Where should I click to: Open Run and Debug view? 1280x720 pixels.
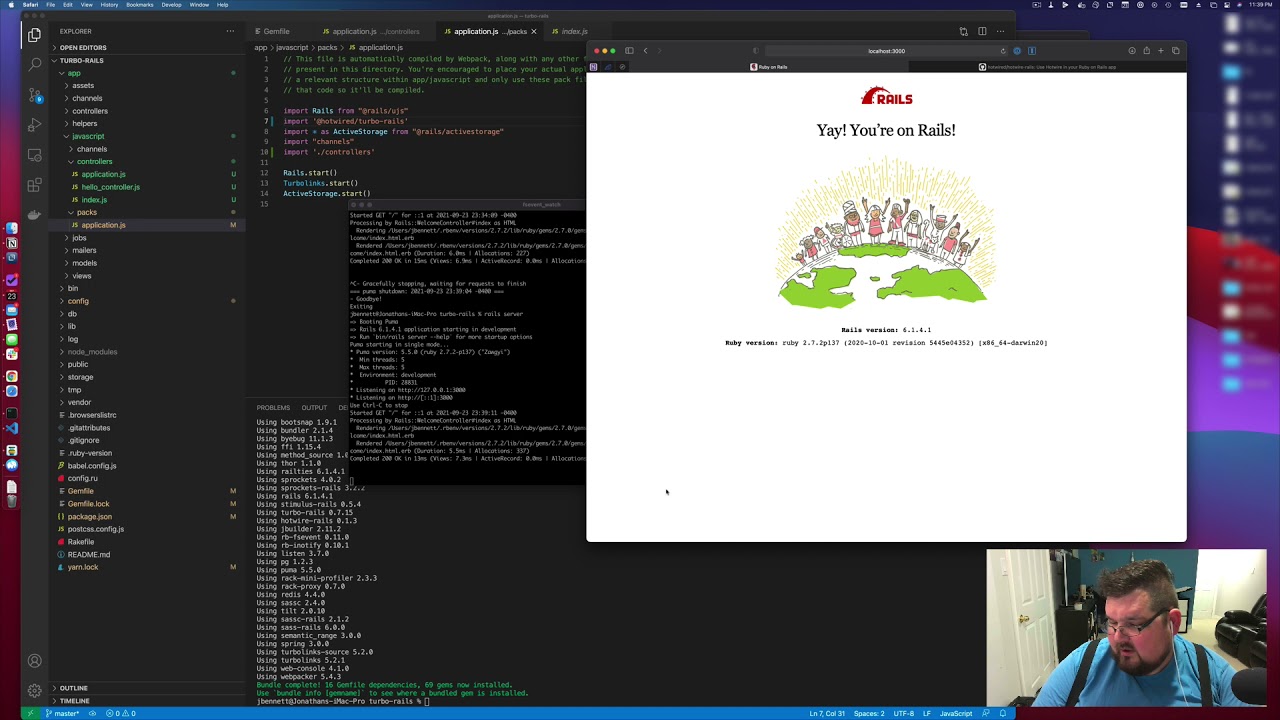[34, 125]
